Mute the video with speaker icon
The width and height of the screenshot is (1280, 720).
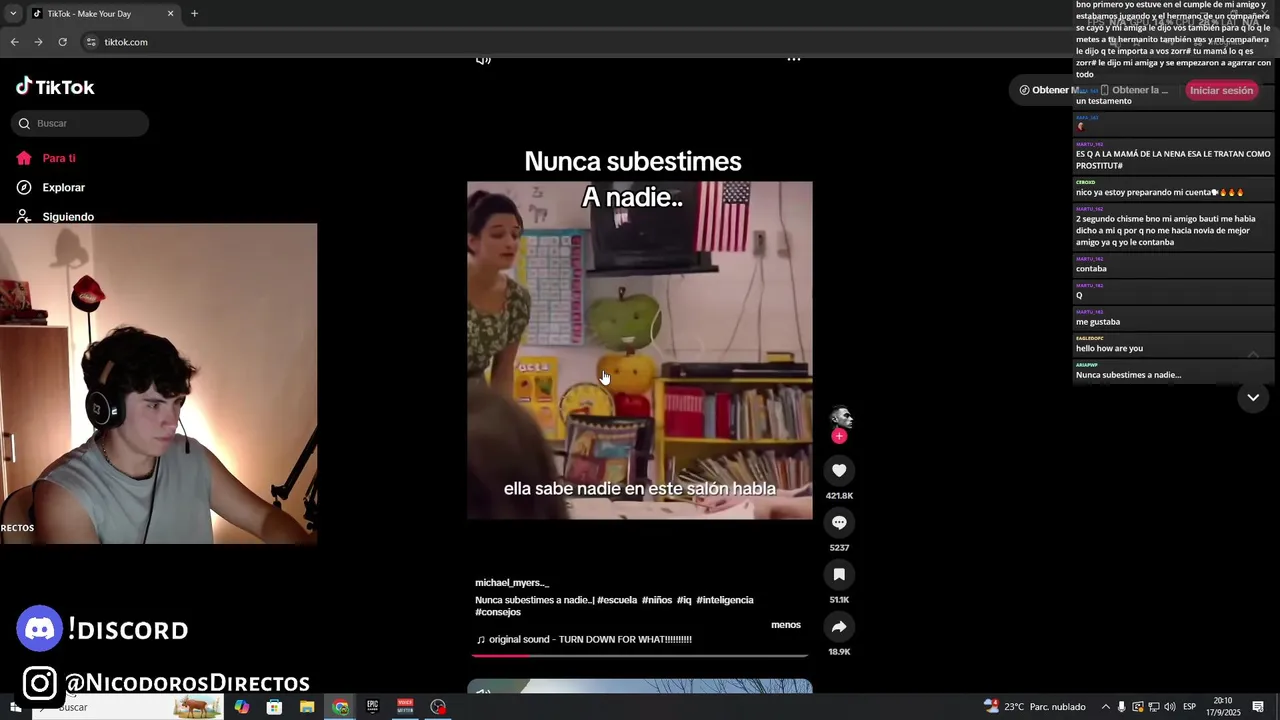[x=483, y=60]
